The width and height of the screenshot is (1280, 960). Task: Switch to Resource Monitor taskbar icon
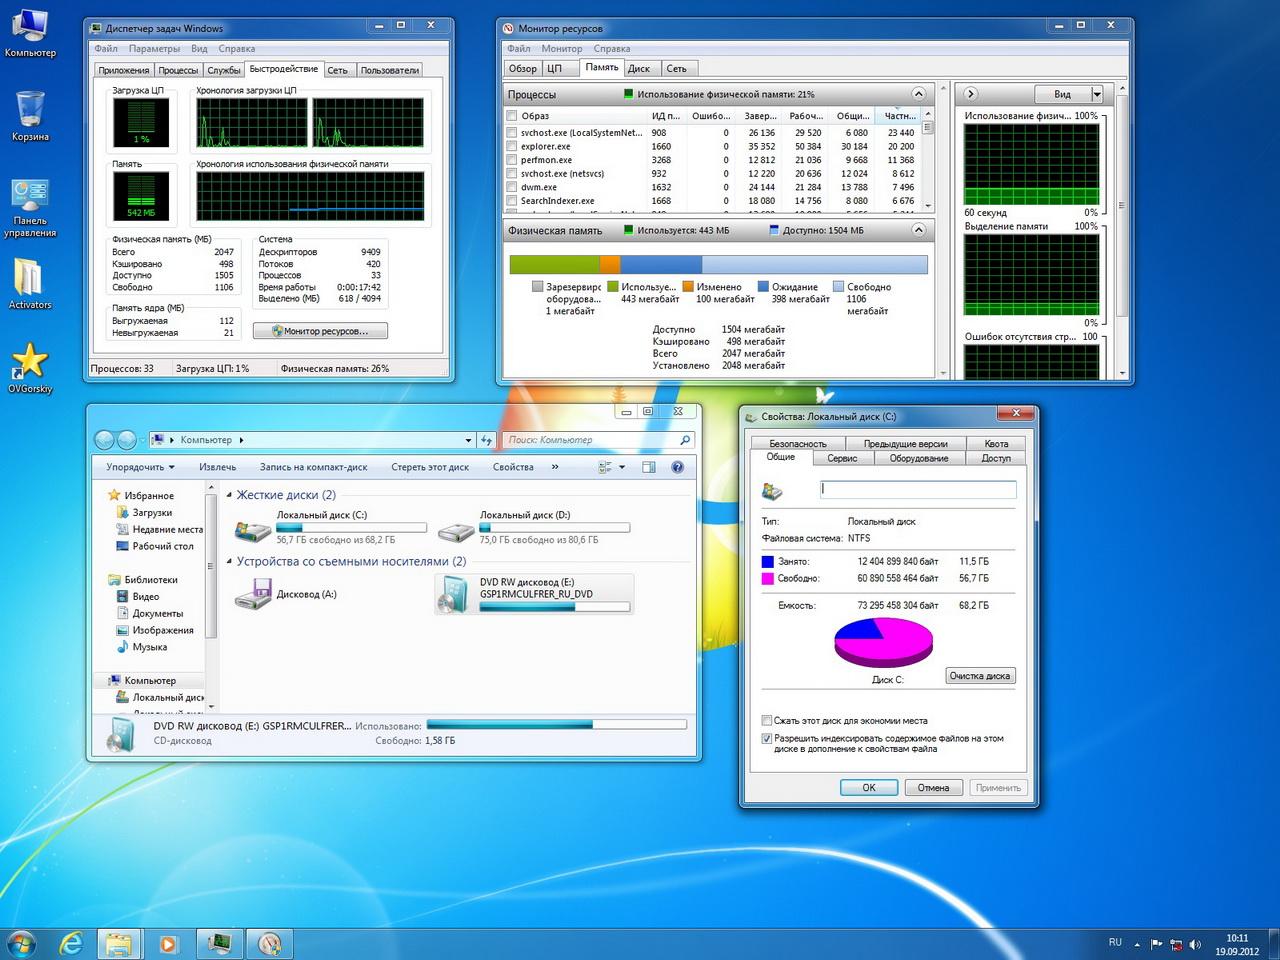(x=269, y=942)
